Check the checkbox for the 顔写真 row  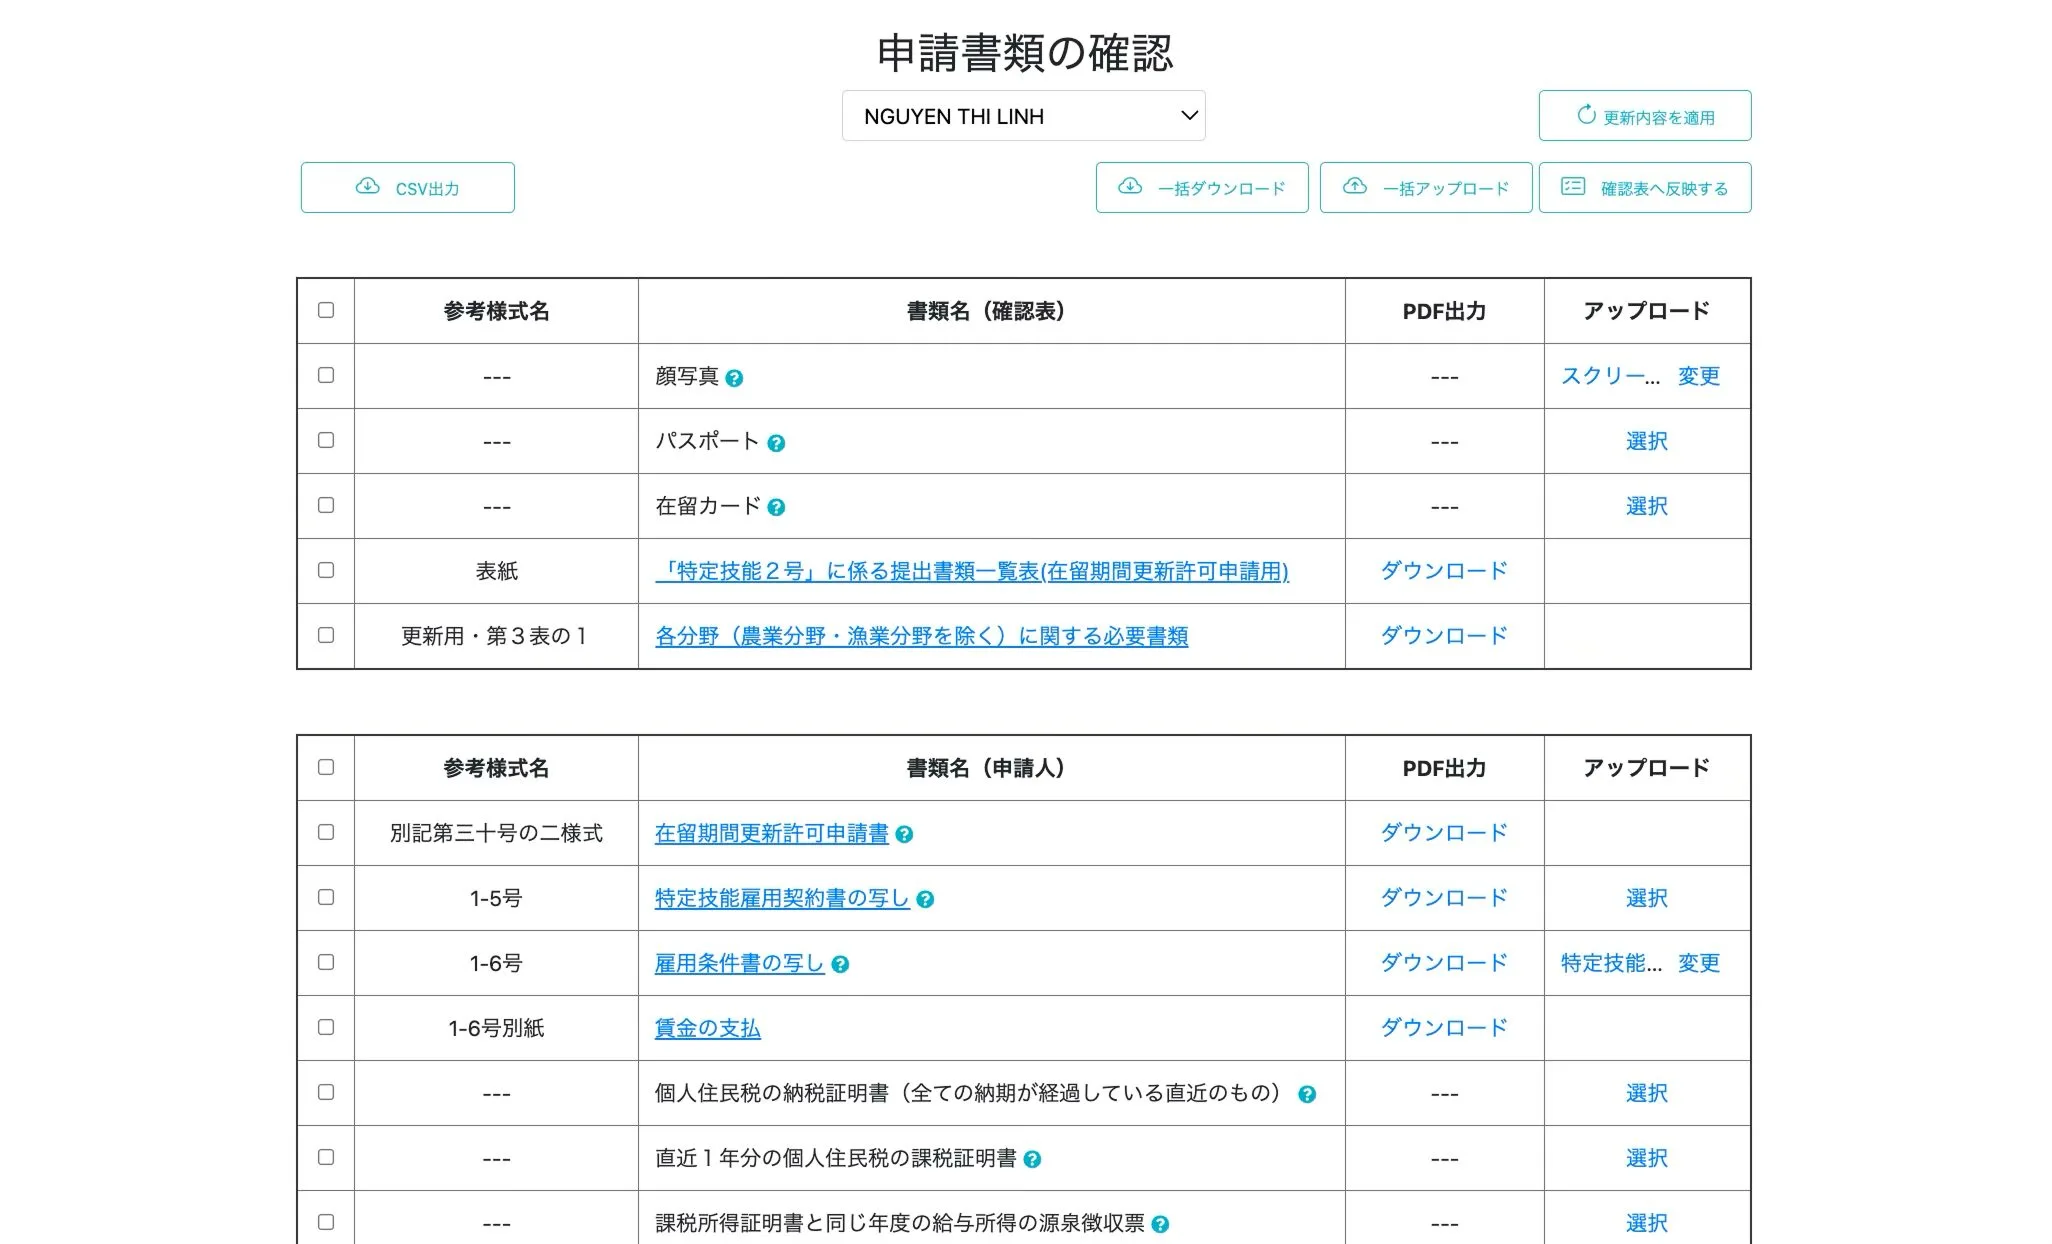325,376
